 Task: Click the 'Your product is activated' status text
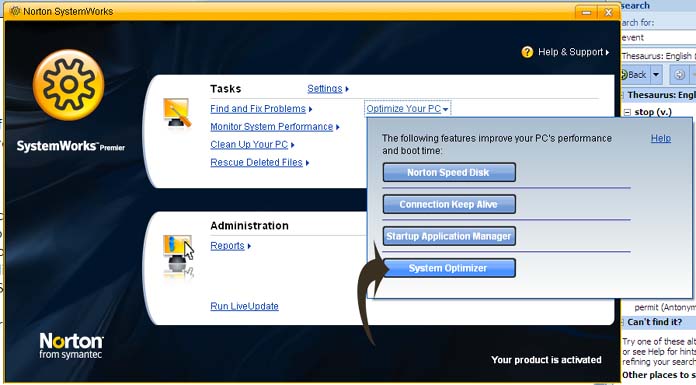(x=546, y=360)
